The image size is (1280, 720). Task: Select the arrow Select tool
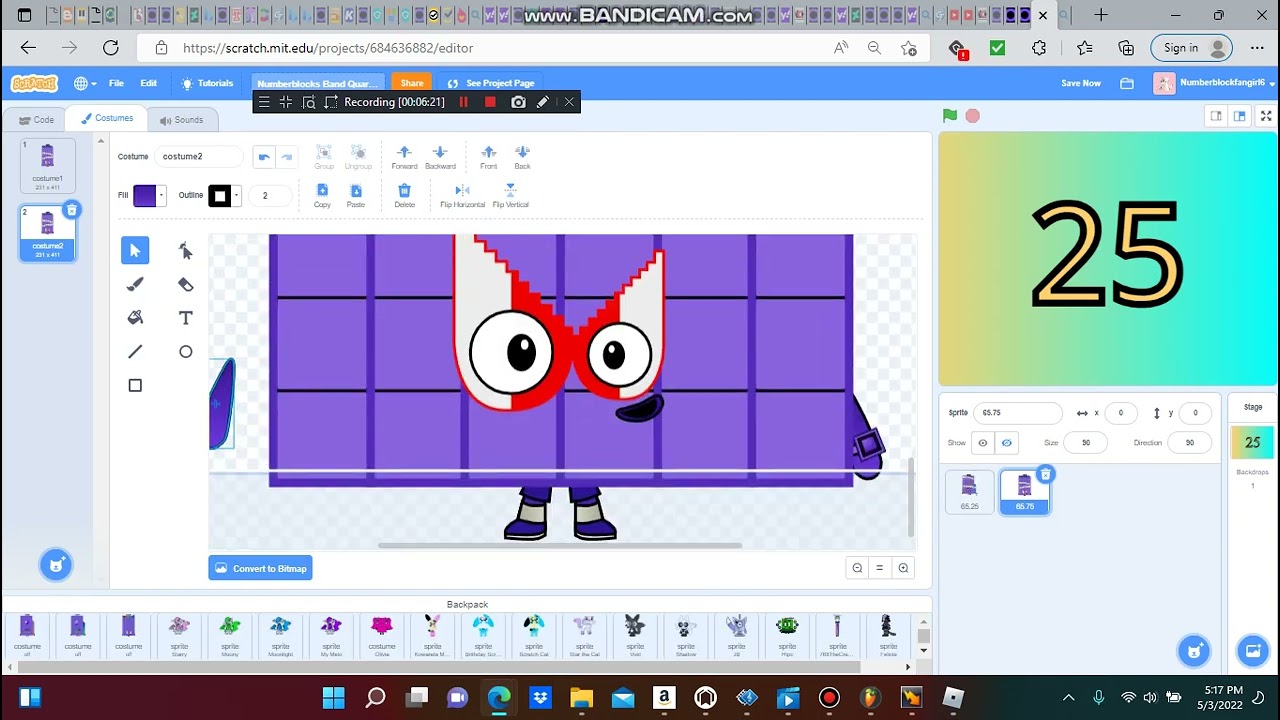tap(135, 250)
